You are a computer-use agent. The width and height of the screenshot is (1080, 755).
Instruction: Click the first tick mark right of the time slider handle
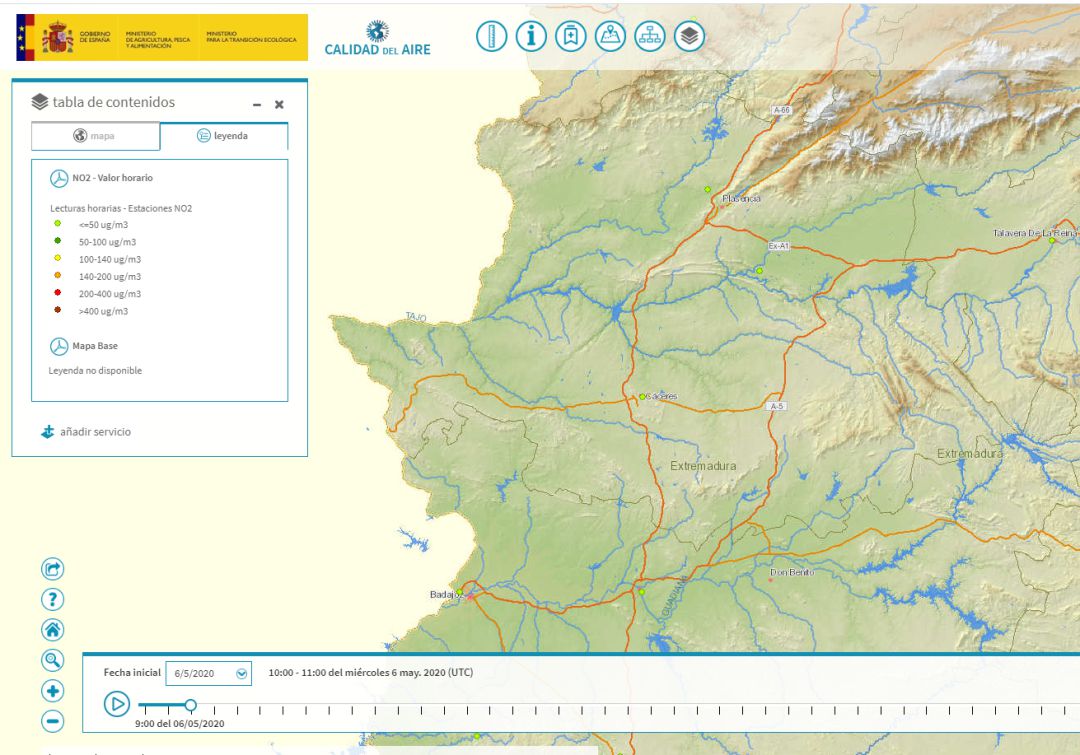(214, 710)
